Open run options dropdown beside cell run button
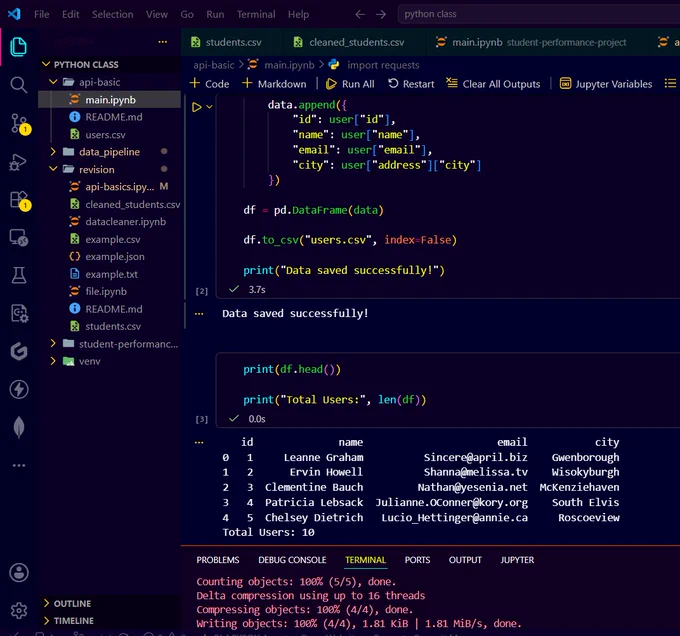The image size is (680, 636). [209, 107]
